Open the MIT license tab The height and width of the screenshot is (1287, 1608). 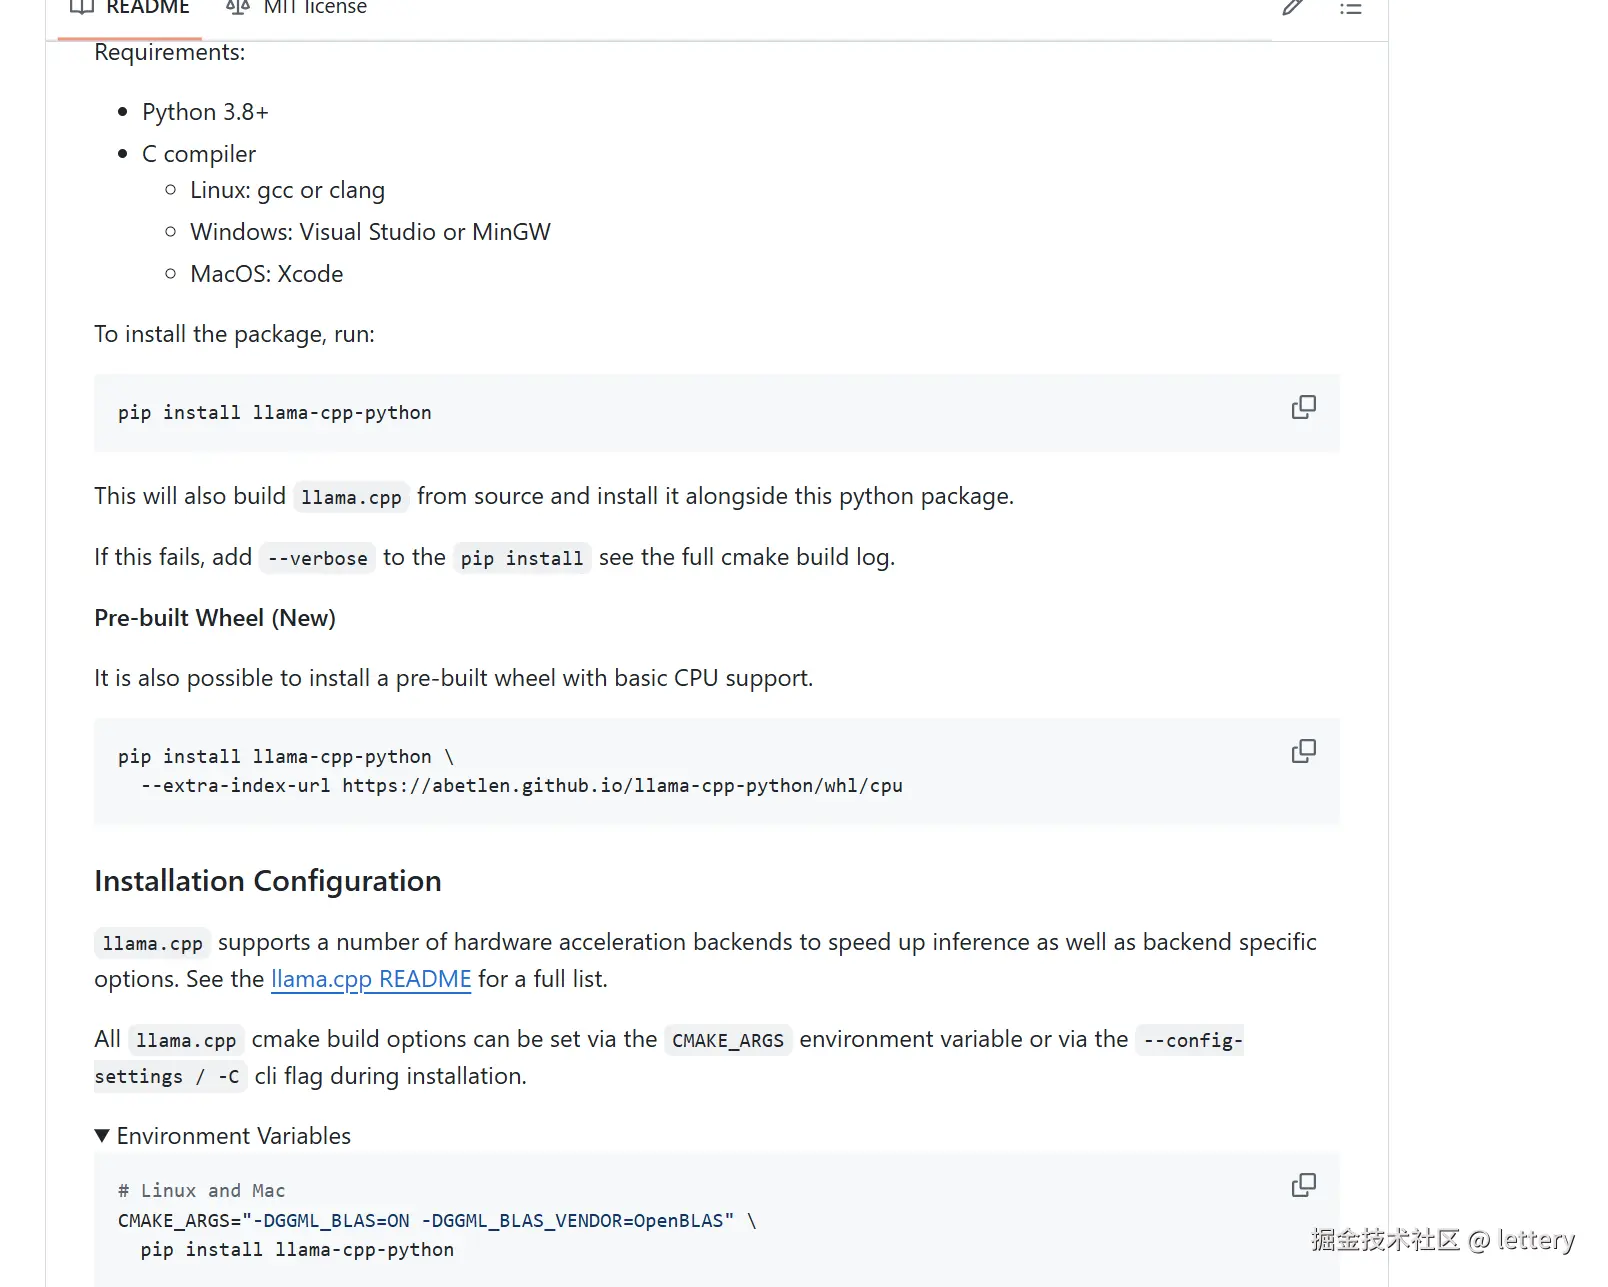[314, 8]
